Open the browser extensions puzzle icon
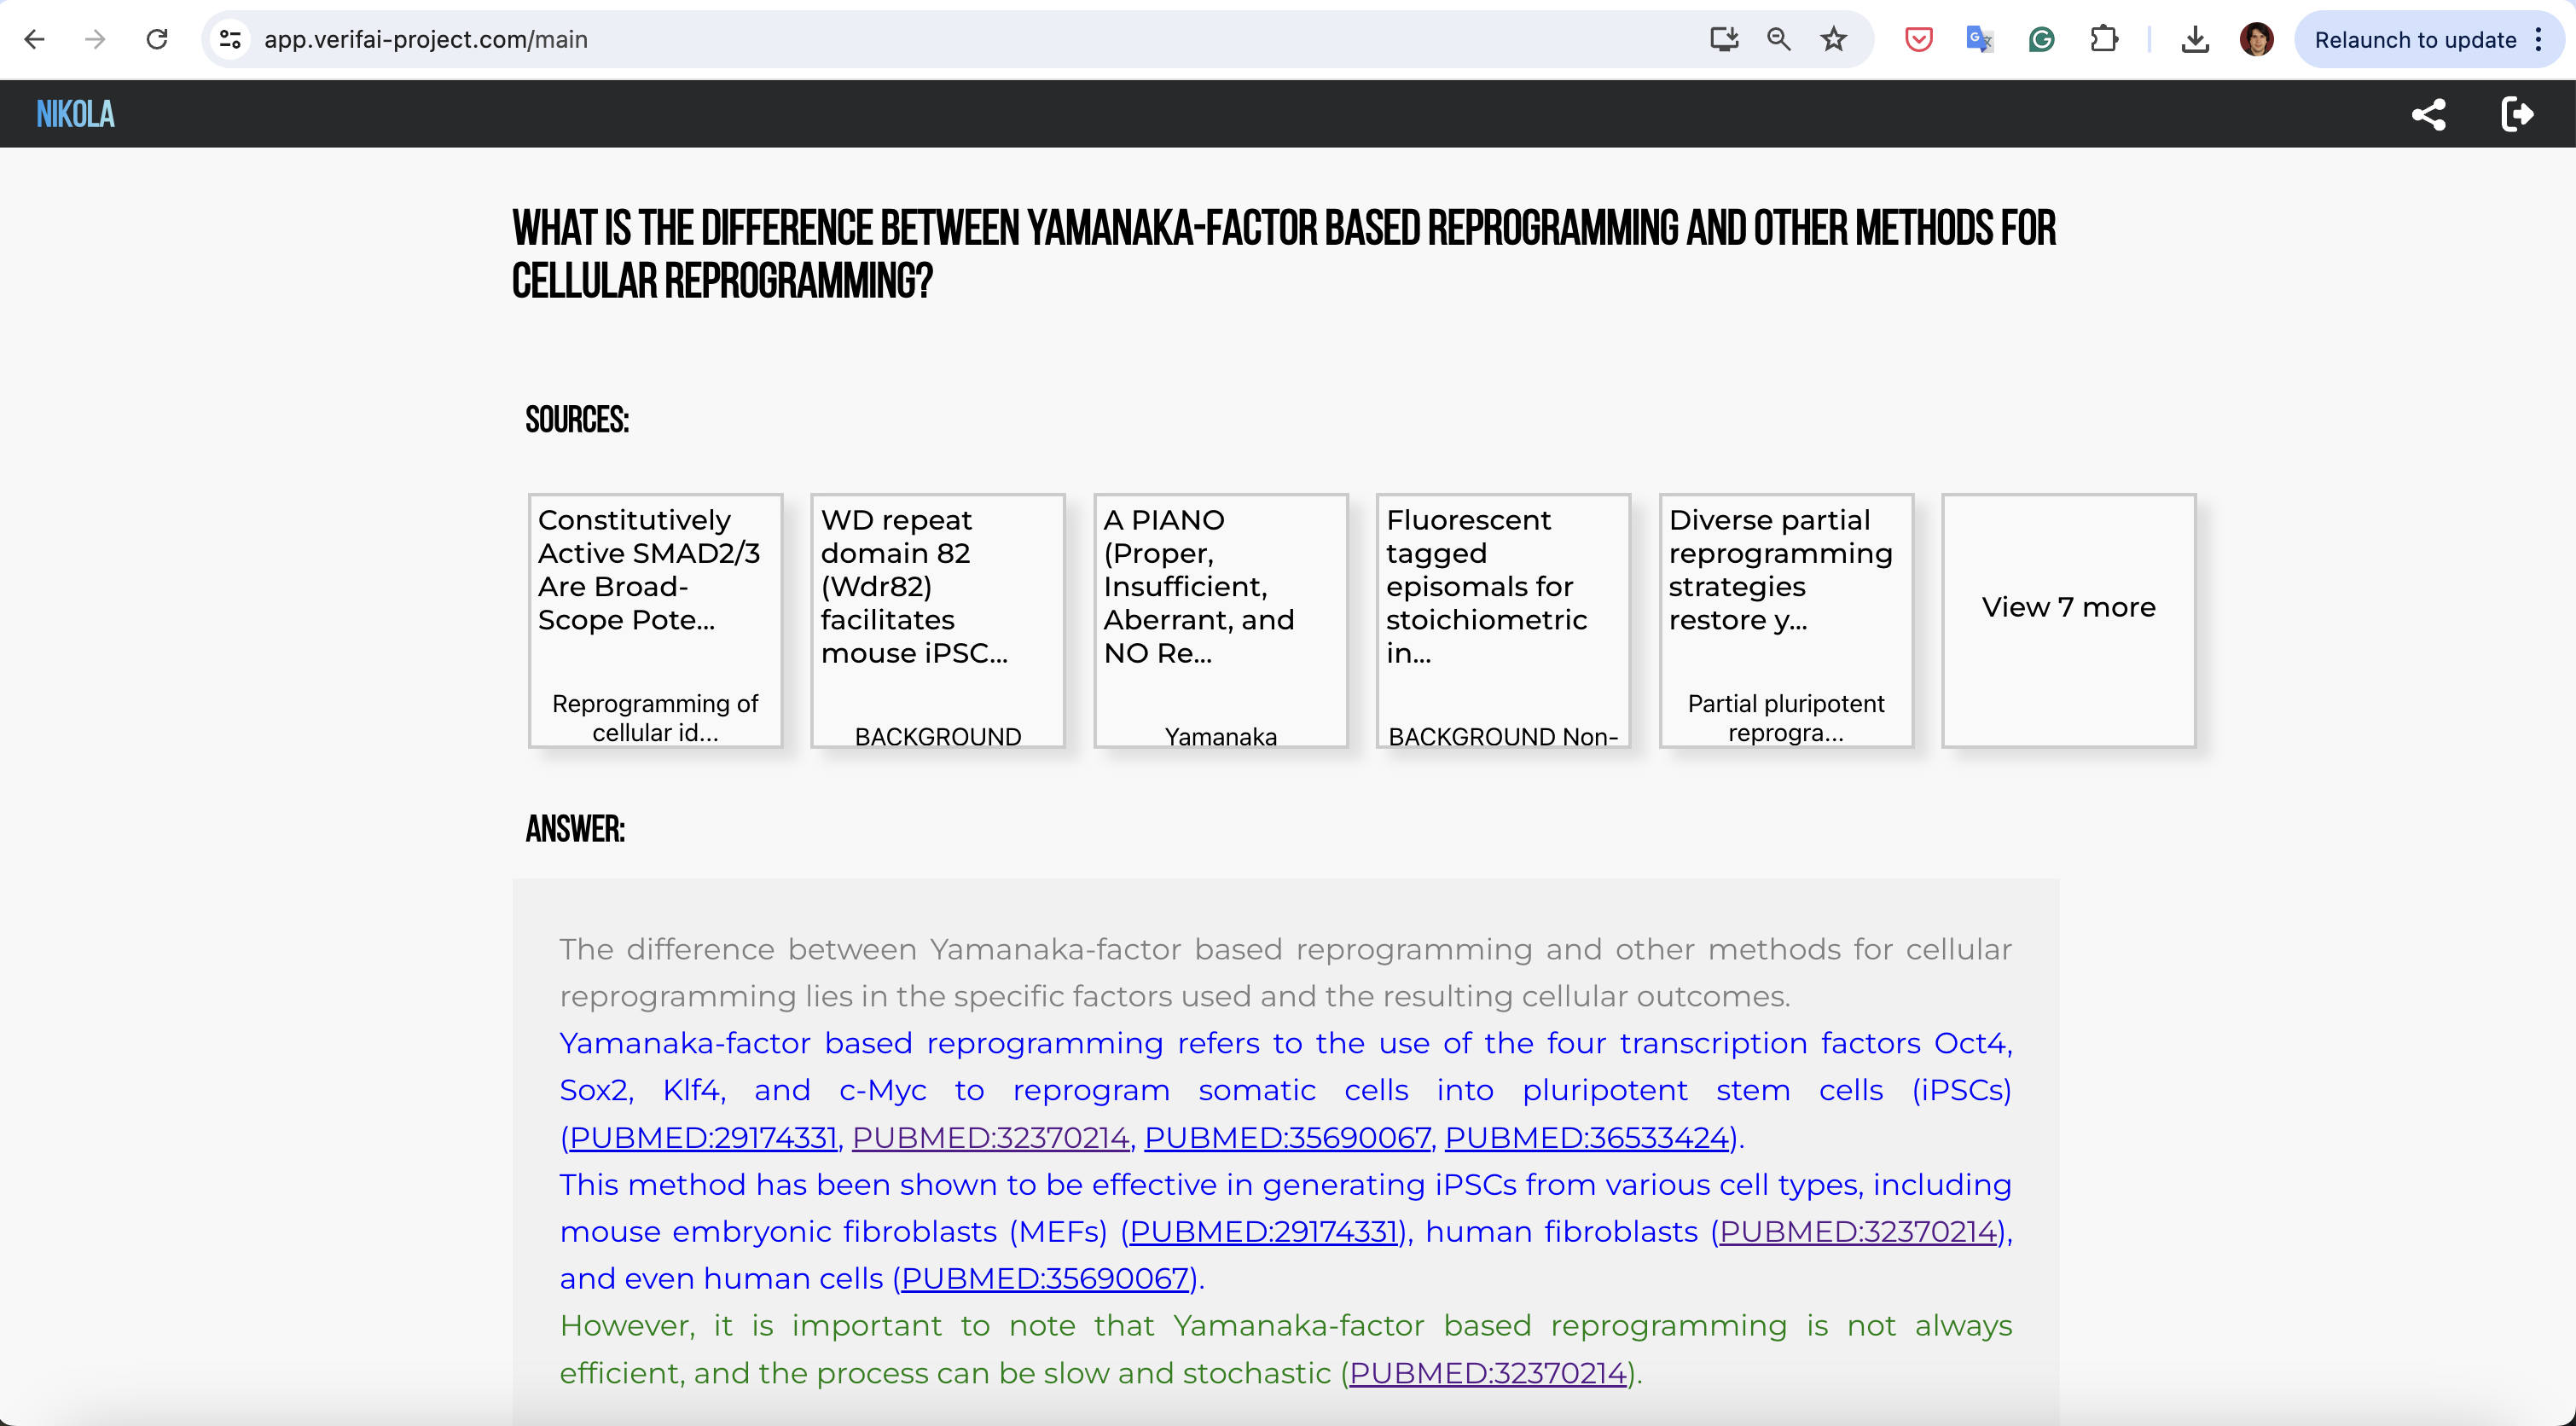The width and height of the screenshot is (2576, 1426). (x=2104, y=39)
